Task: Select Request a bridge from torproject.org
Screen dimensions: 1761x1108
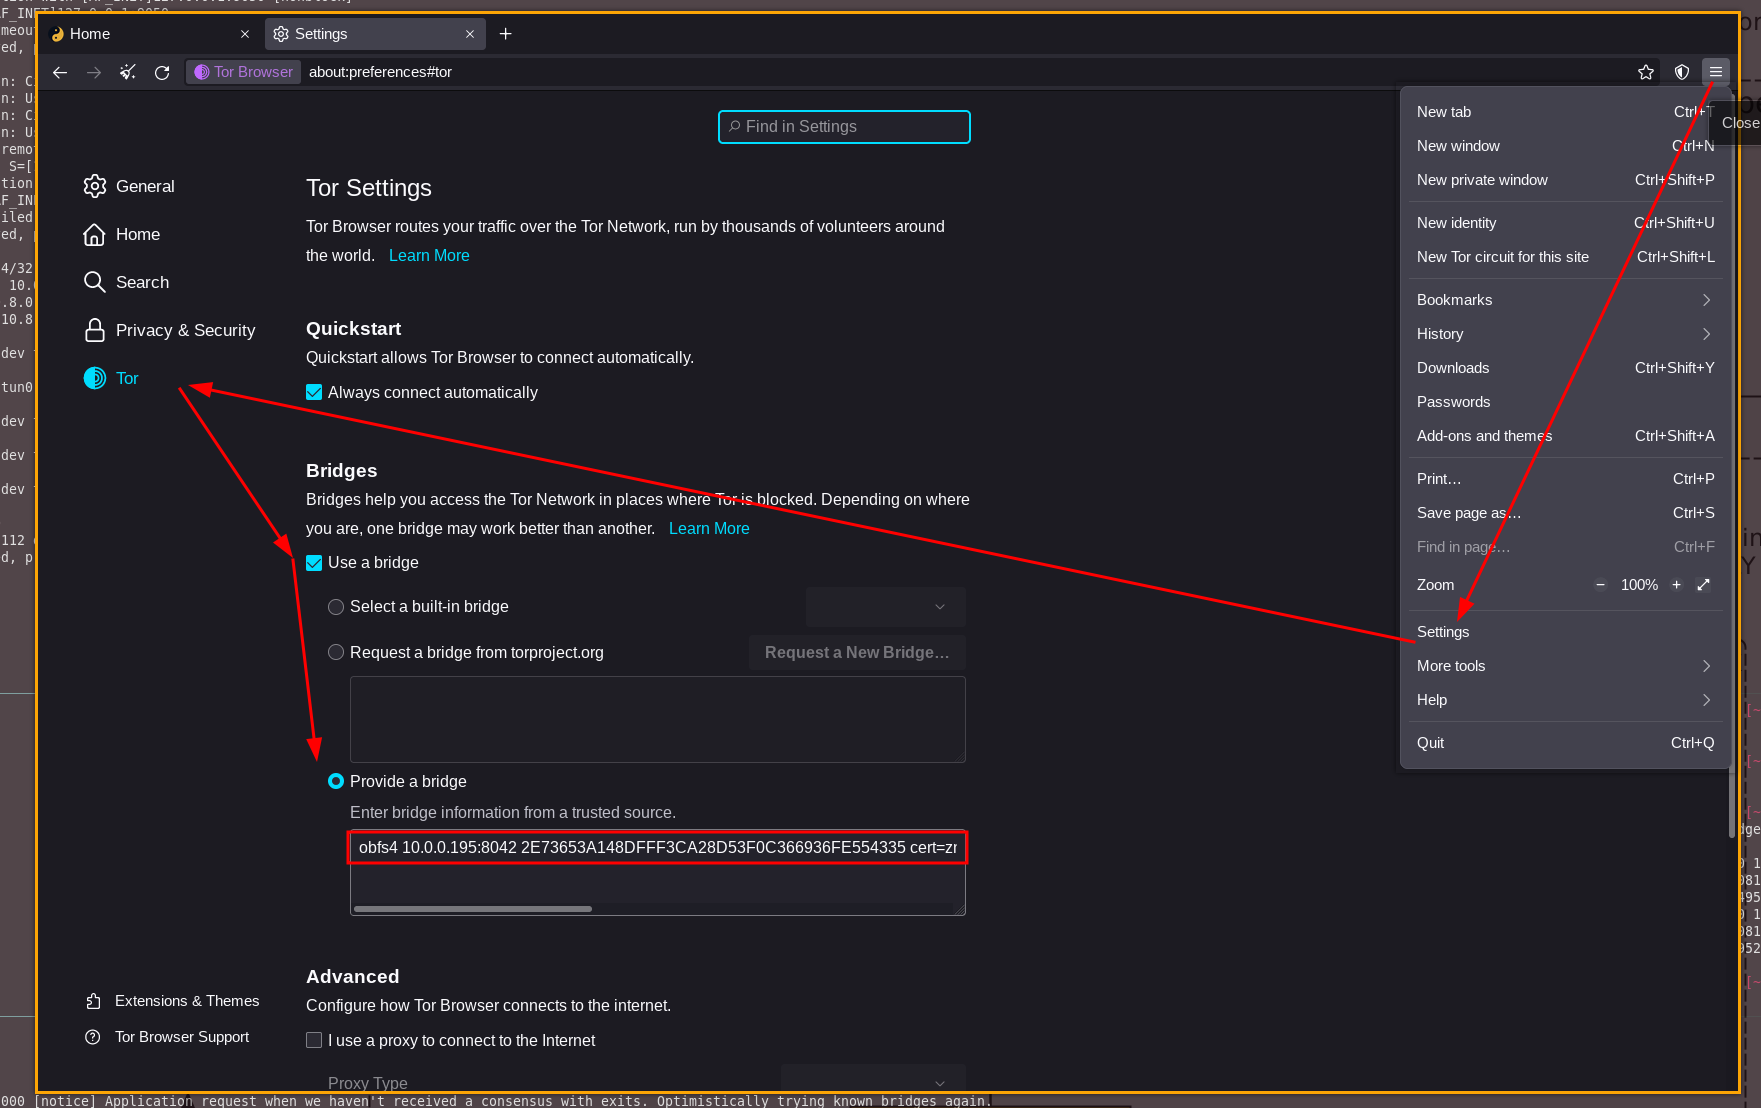Action: point(336,652)
